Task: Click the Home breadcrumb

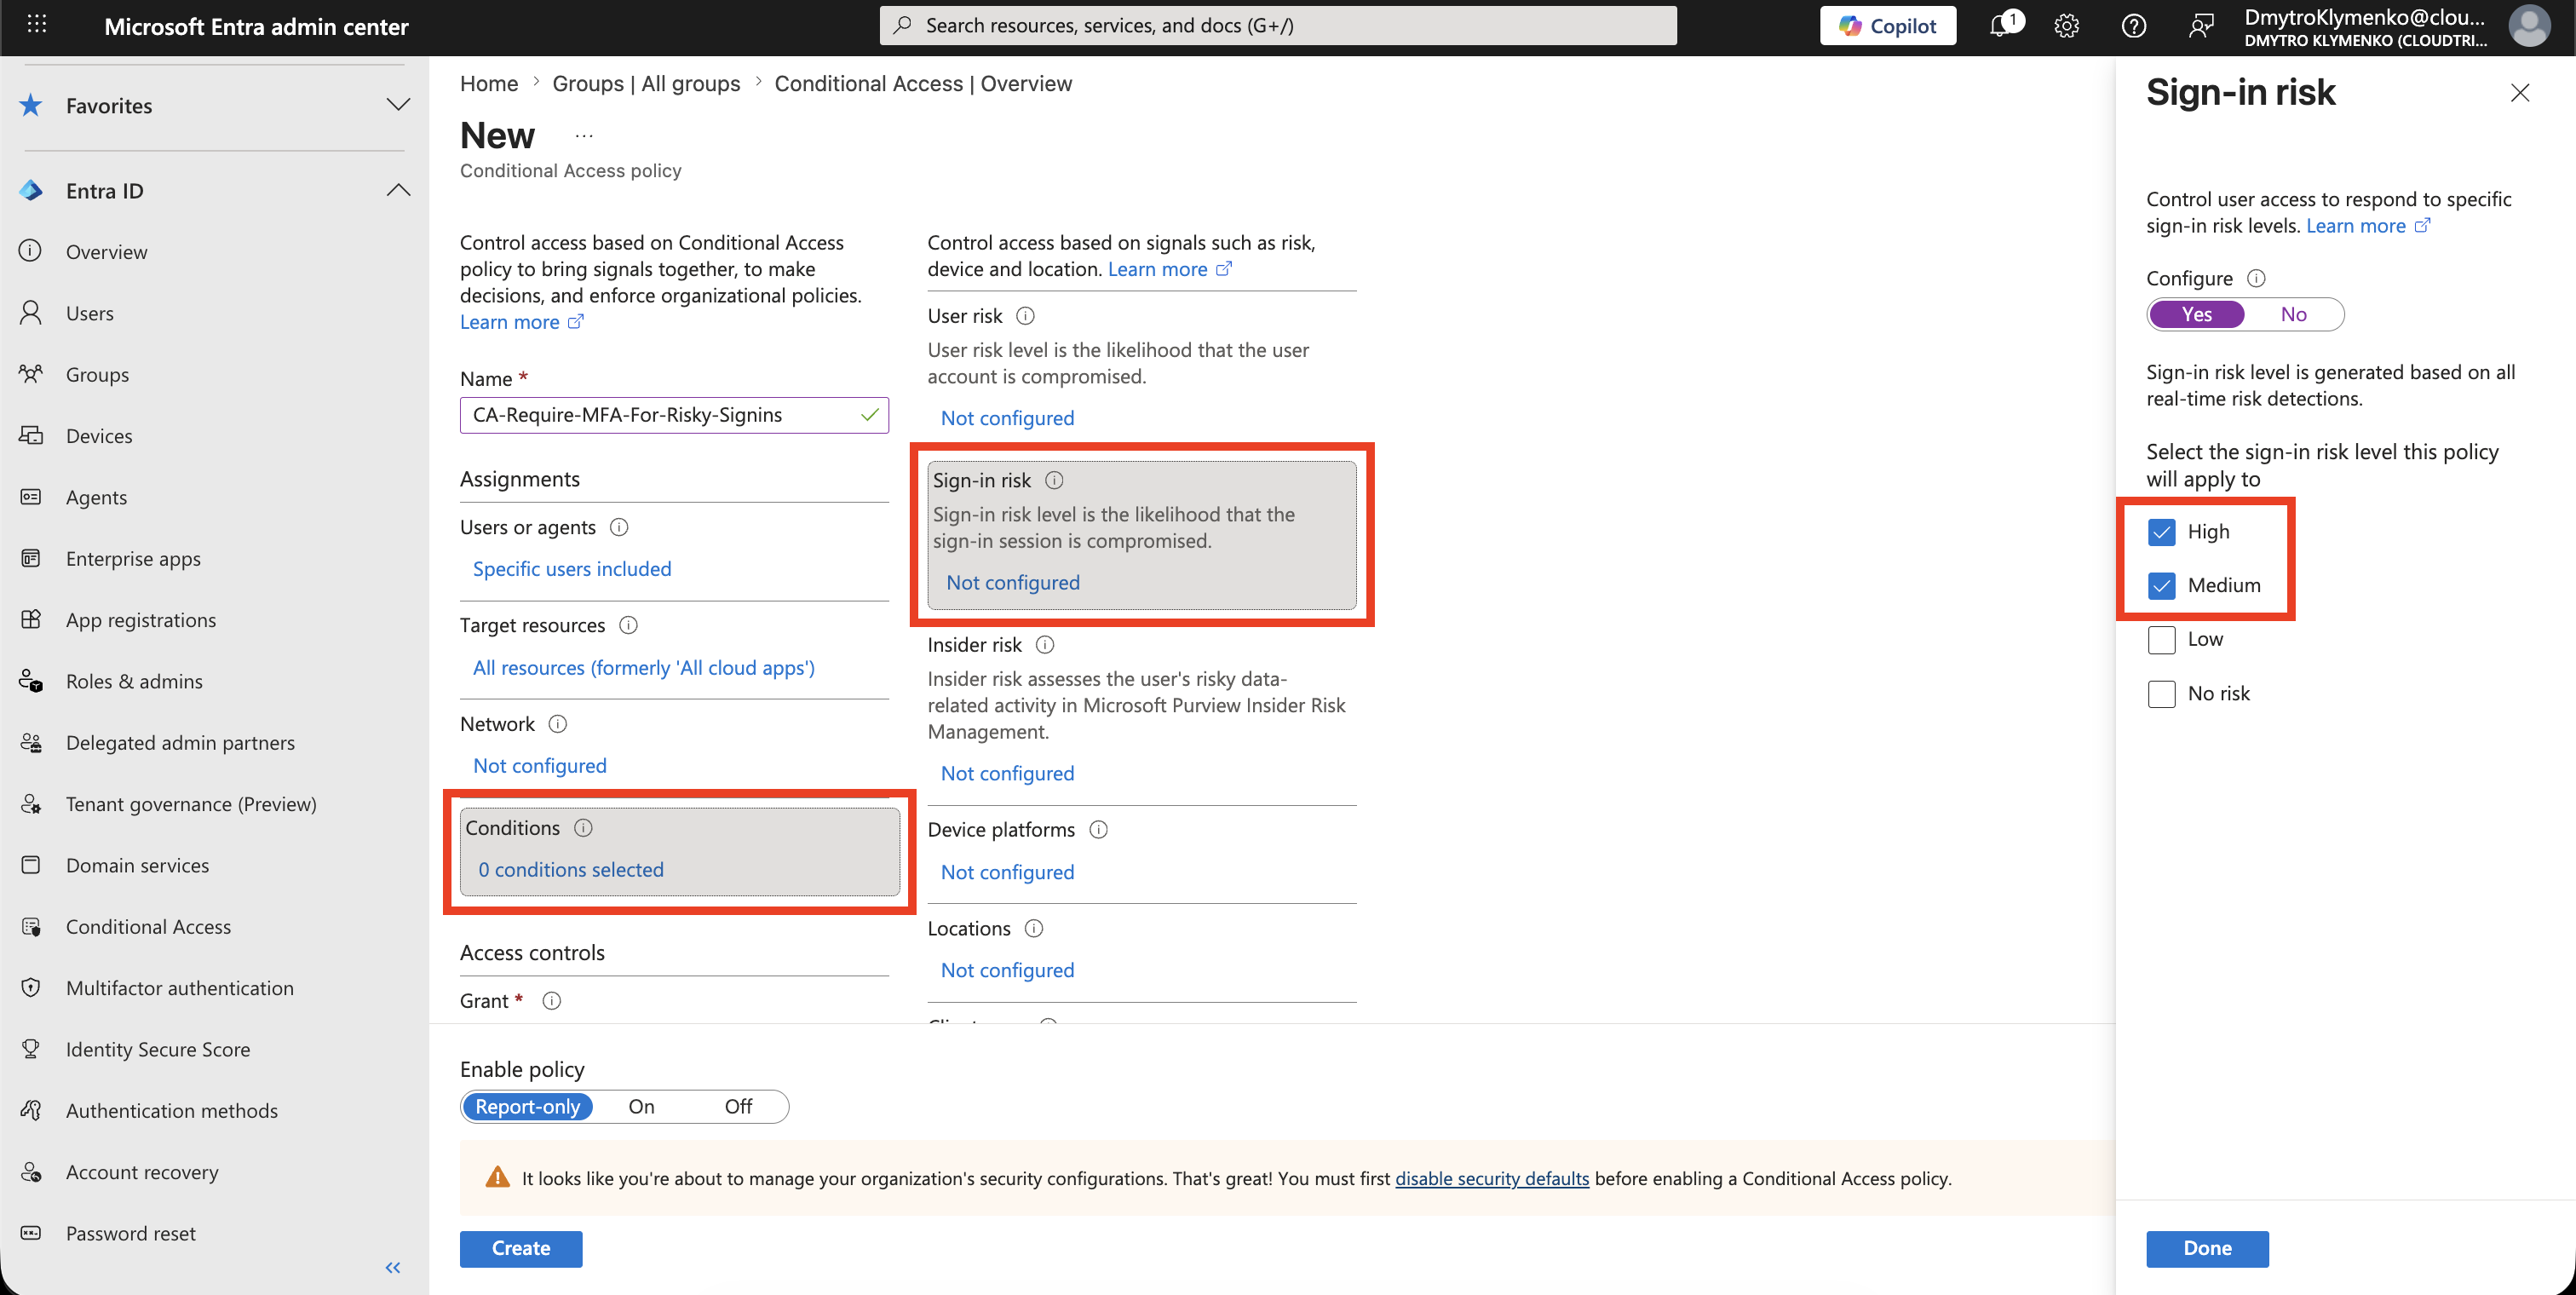Action: 489,84
